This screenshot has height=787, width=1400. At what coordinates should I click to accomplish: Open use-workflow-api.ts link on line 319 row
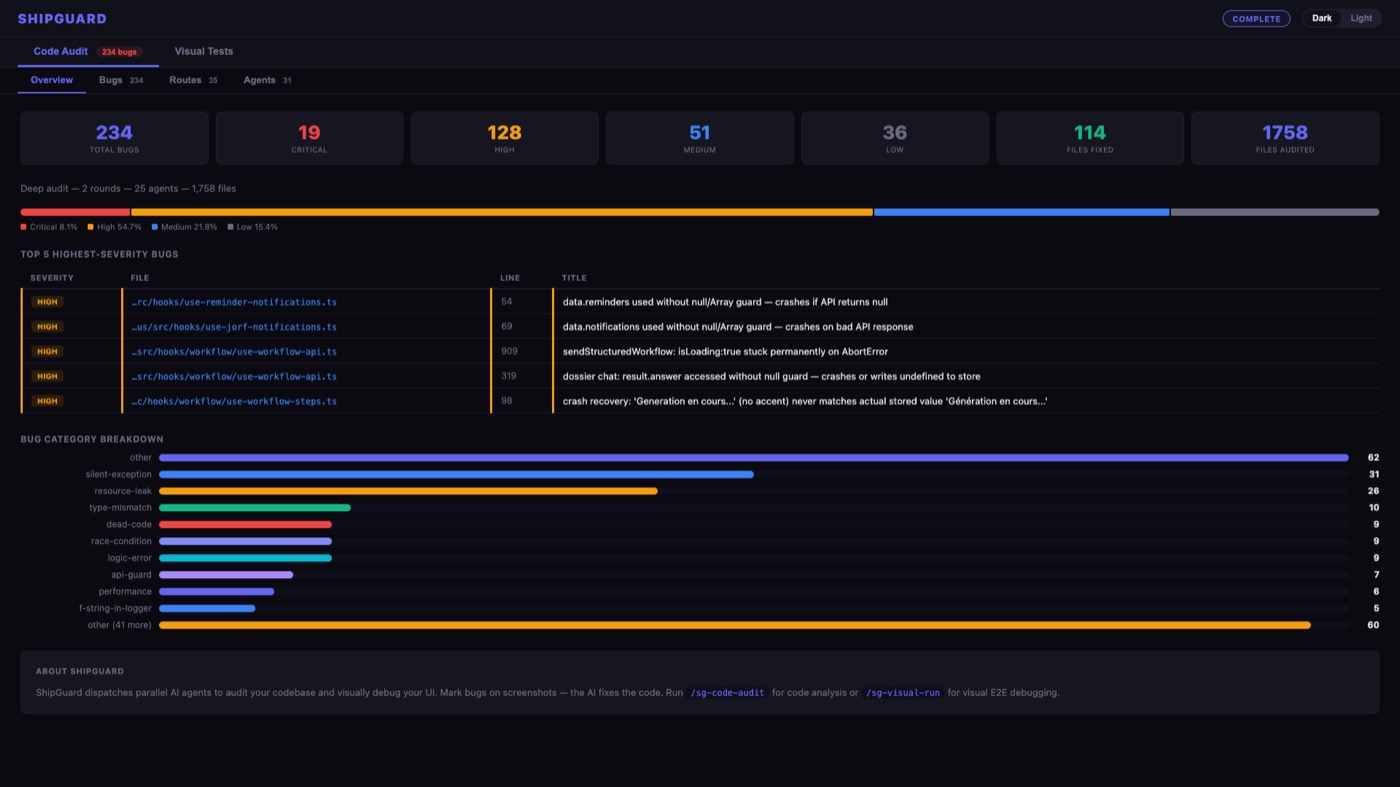click(x=234, y=377)
